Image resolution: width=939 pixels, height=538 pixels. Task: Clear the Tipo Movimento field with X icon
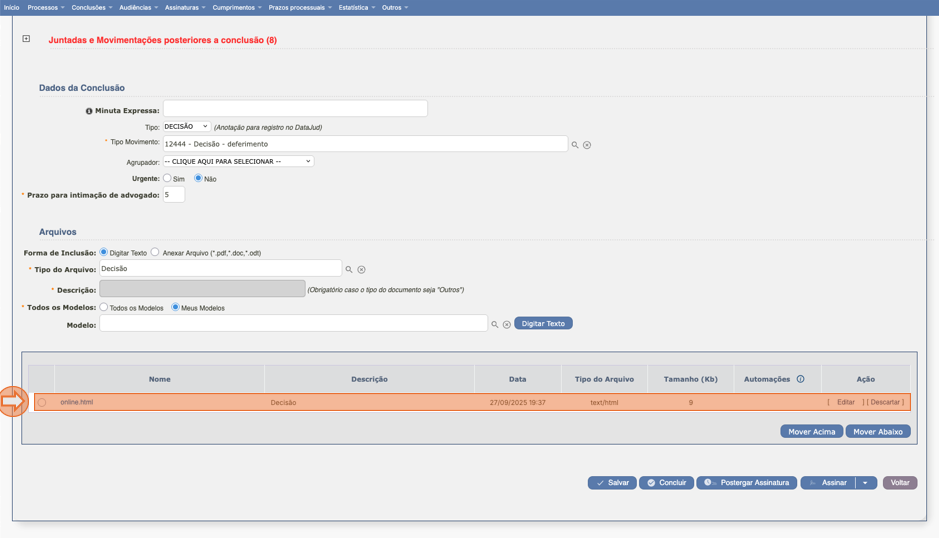pos(587,145)
